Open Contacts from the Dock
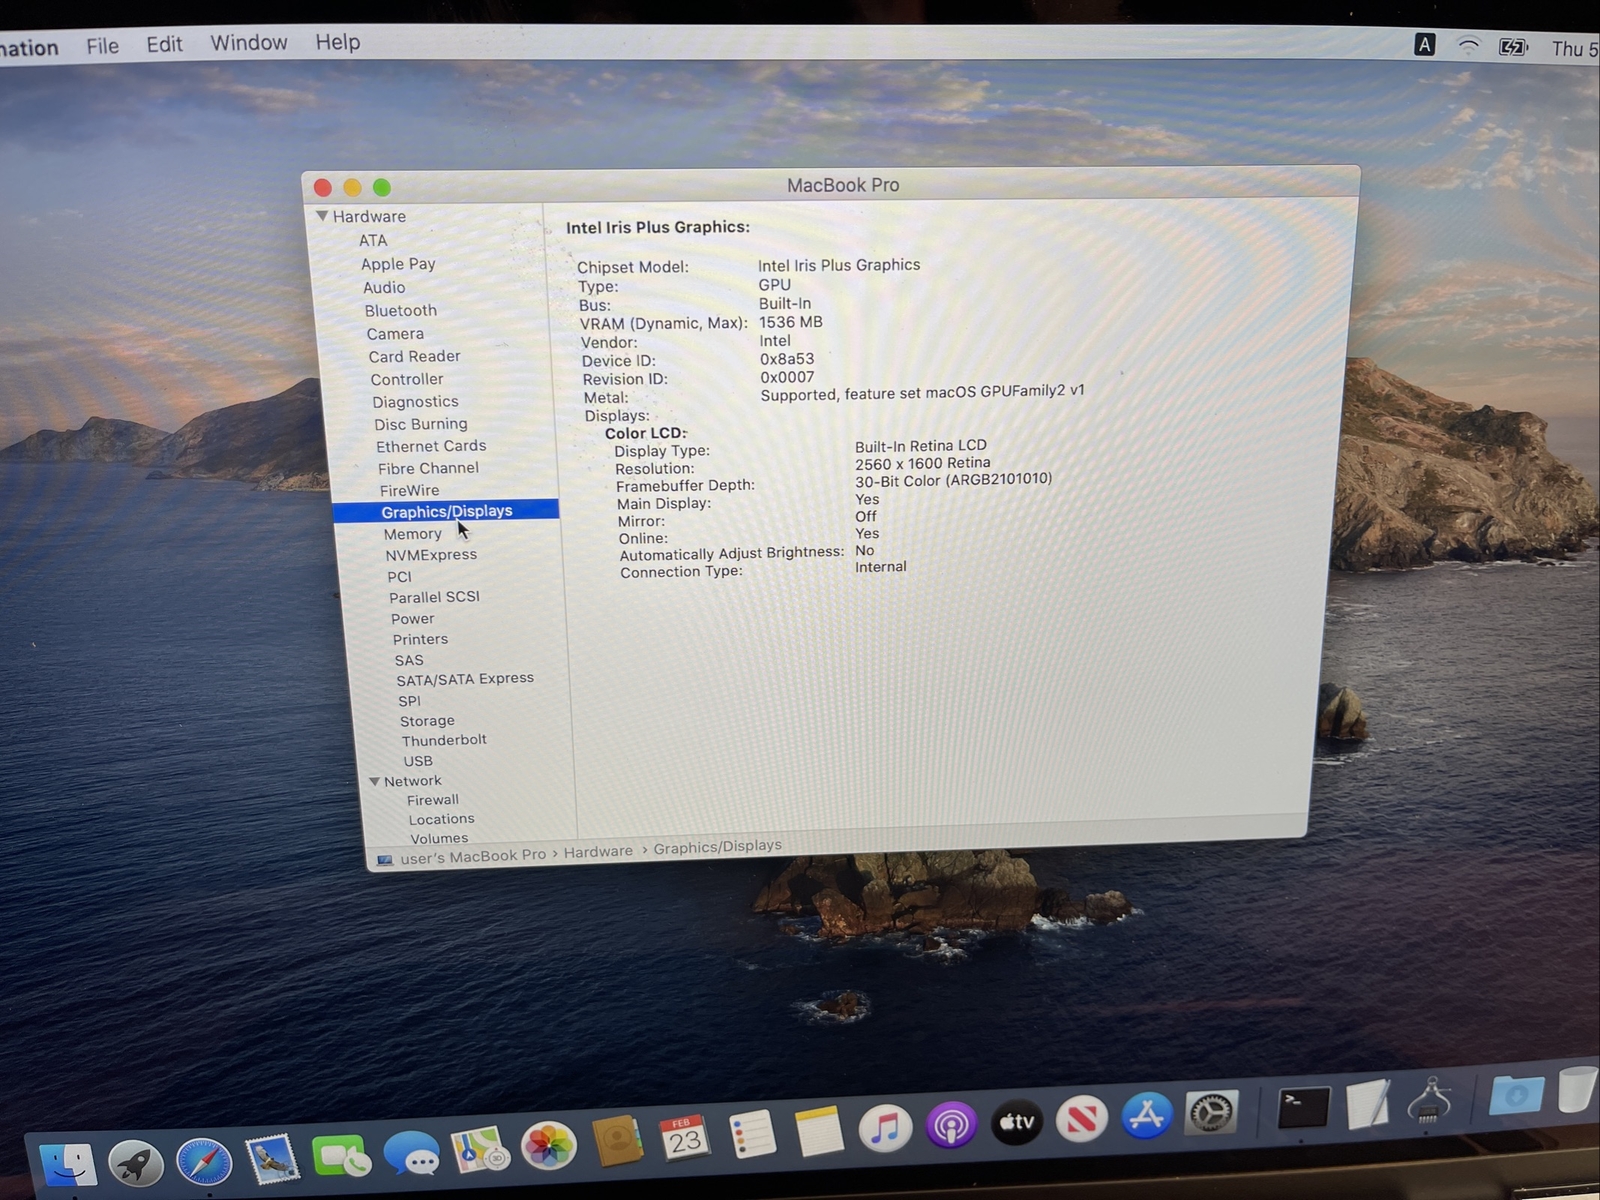 [x=617, y=1142]
